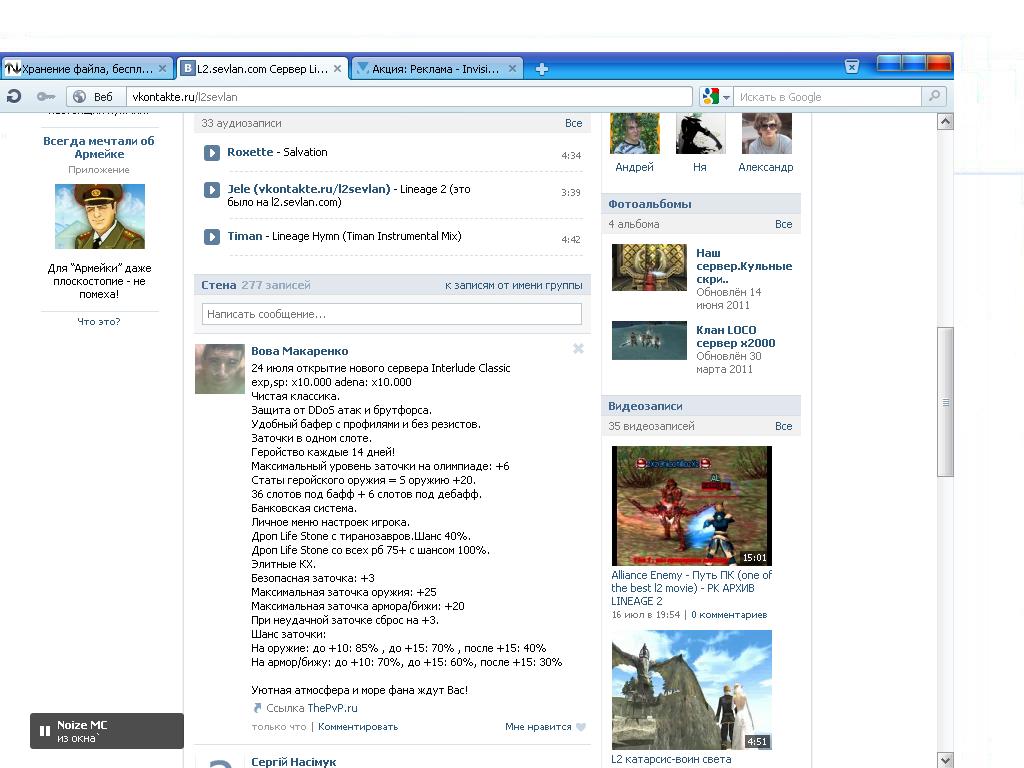Open the closed tabs trash icon
This screenshot has height=768, width=1024.
[852, 67]
